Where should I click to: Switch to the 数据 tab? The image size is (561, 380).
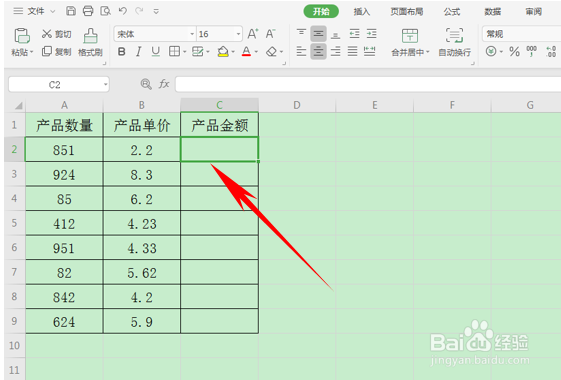coord(492,12)
